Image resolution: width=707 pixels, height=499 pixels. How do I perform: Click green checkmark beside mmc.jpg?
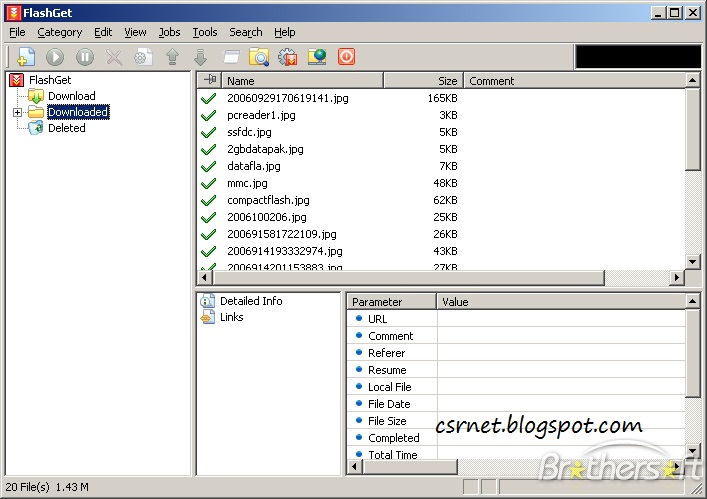208,183
